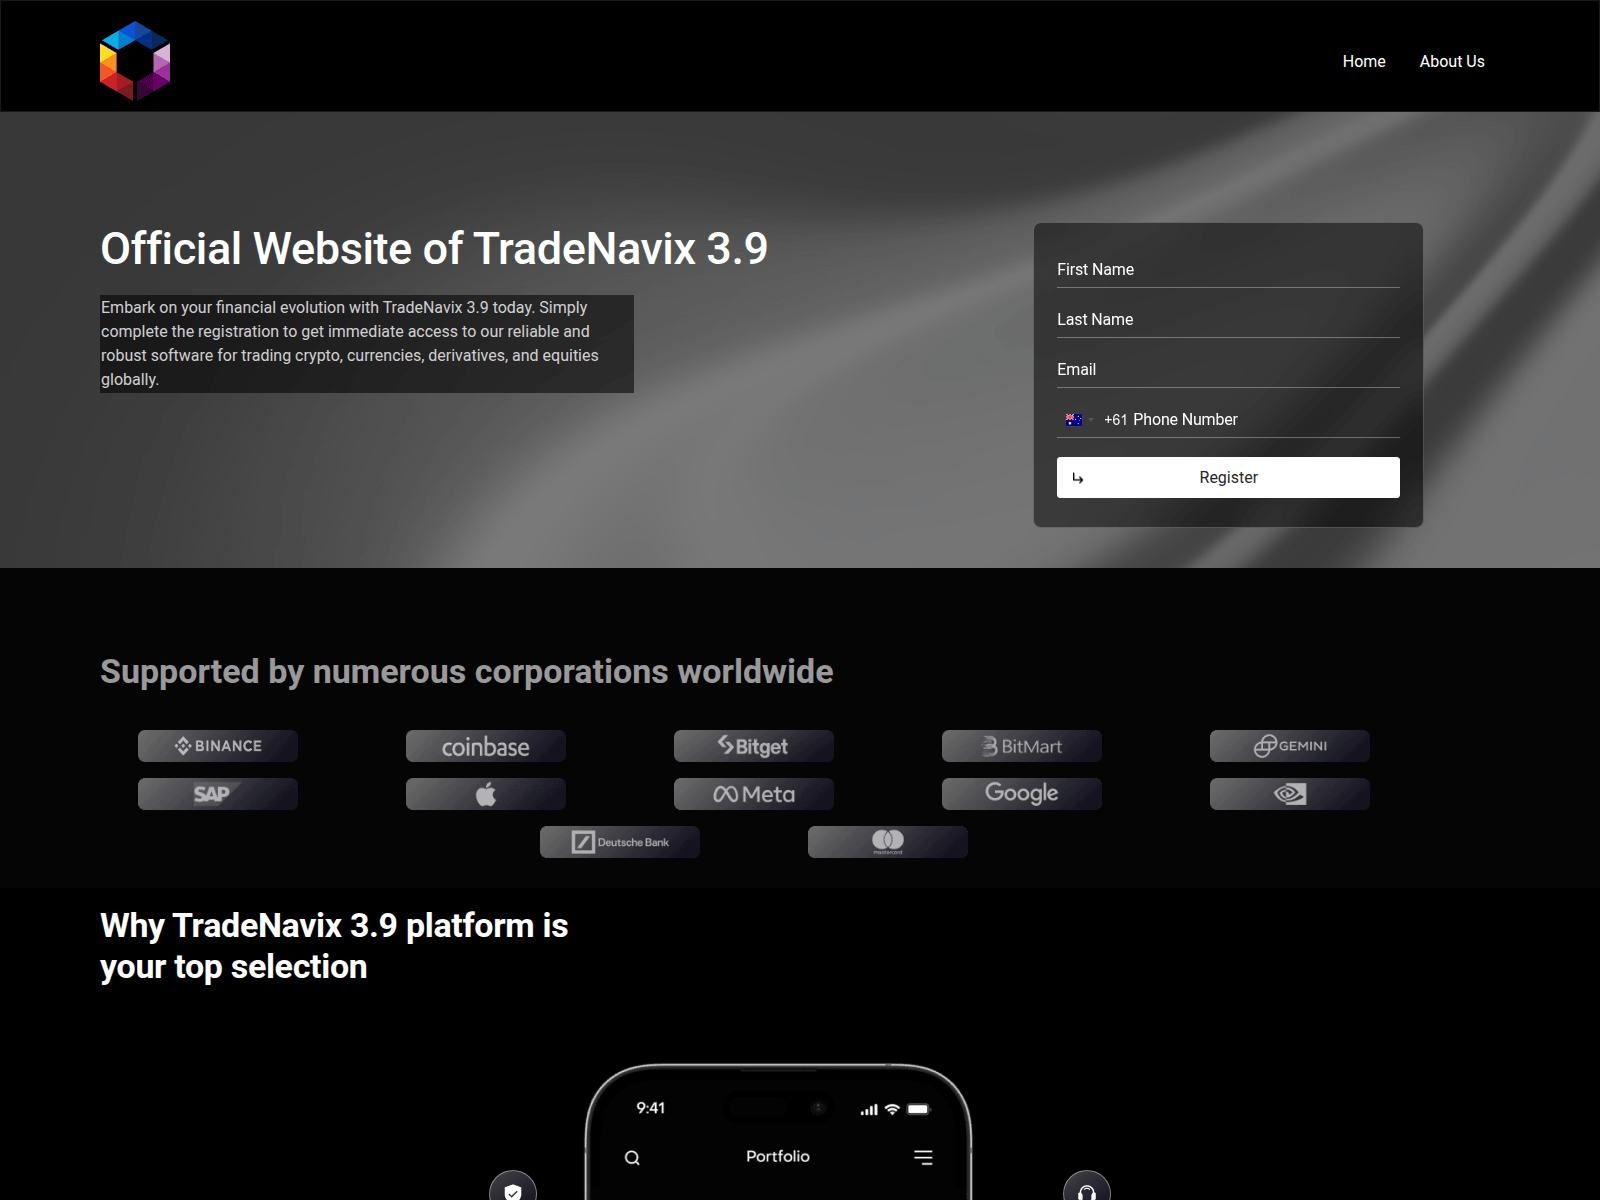
Task: Click the SAP logo badge
Action: [x=218, y=794]
